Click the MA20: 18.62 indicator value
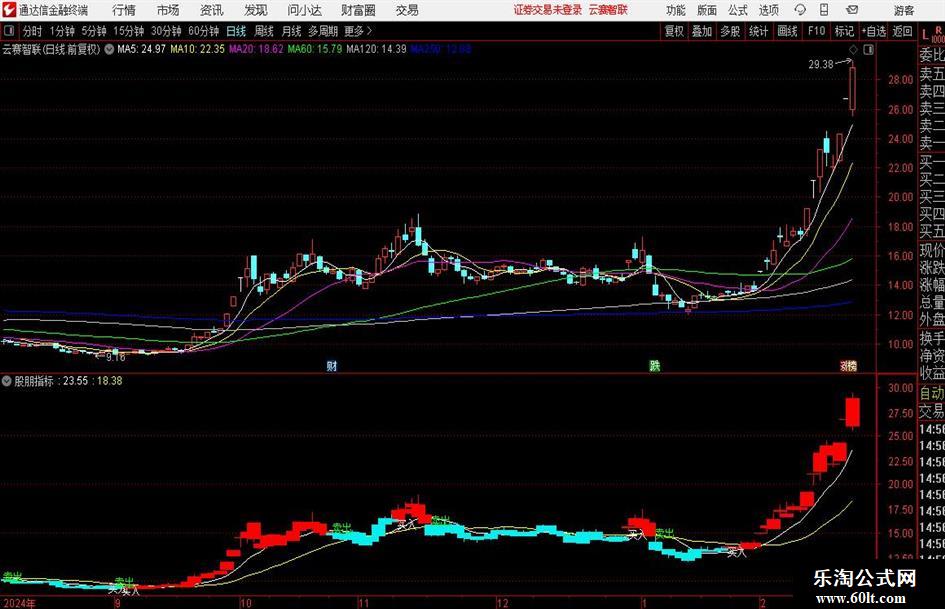 click(x=256, y=49)
